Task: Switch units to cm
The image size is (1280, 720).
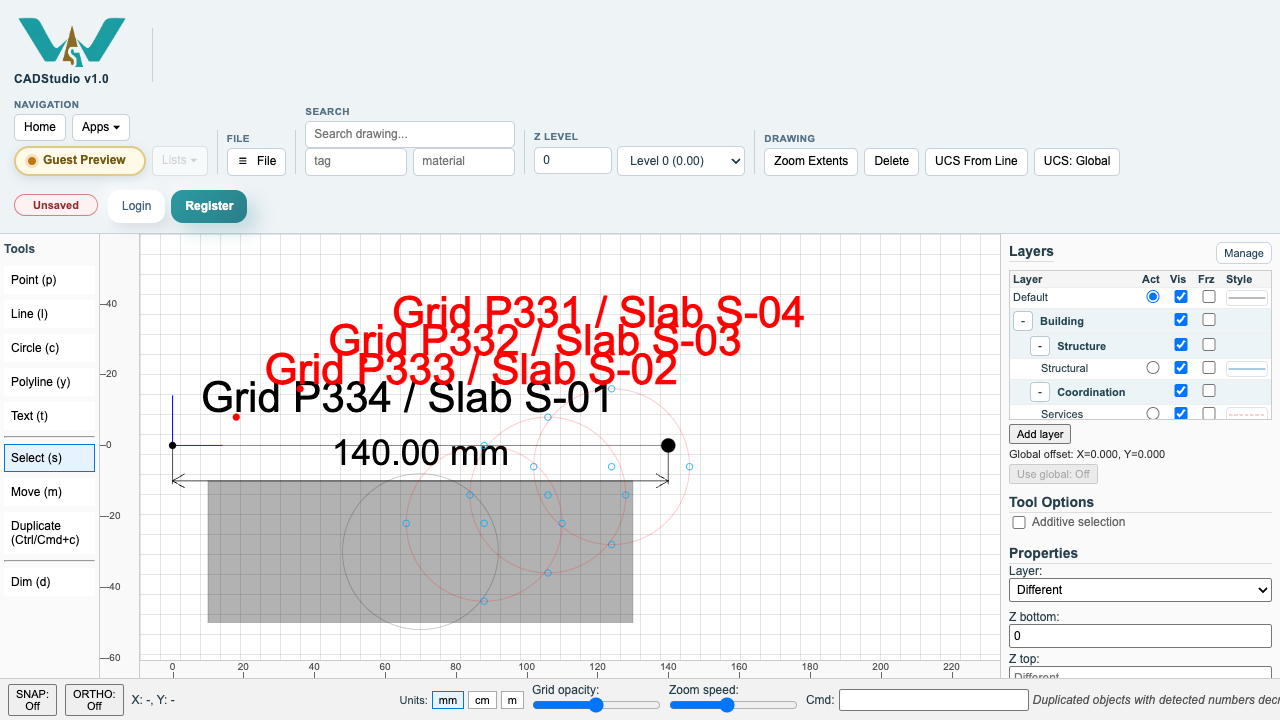Action: tap(483, 700)
